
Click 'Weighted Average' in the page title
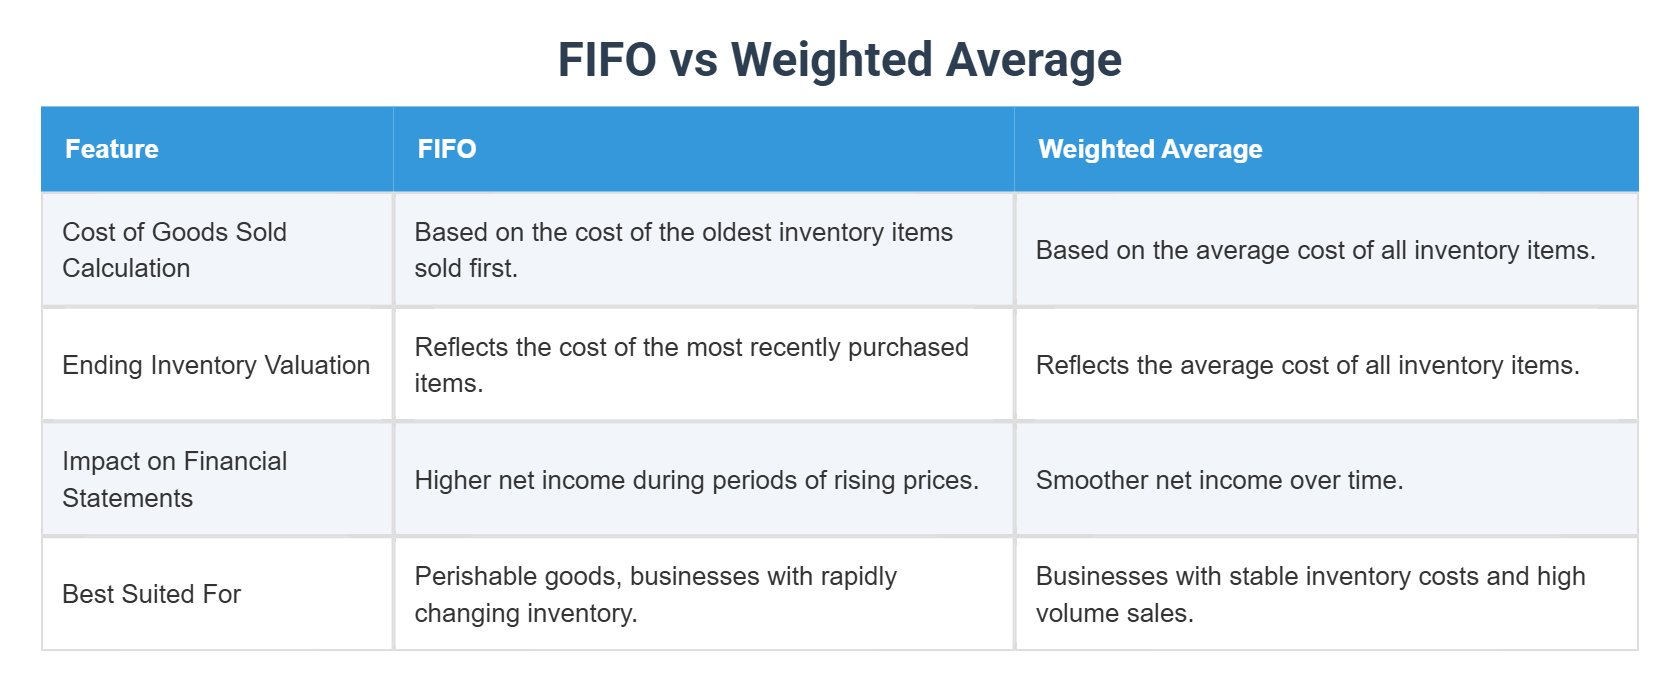[x=926, y=60]
